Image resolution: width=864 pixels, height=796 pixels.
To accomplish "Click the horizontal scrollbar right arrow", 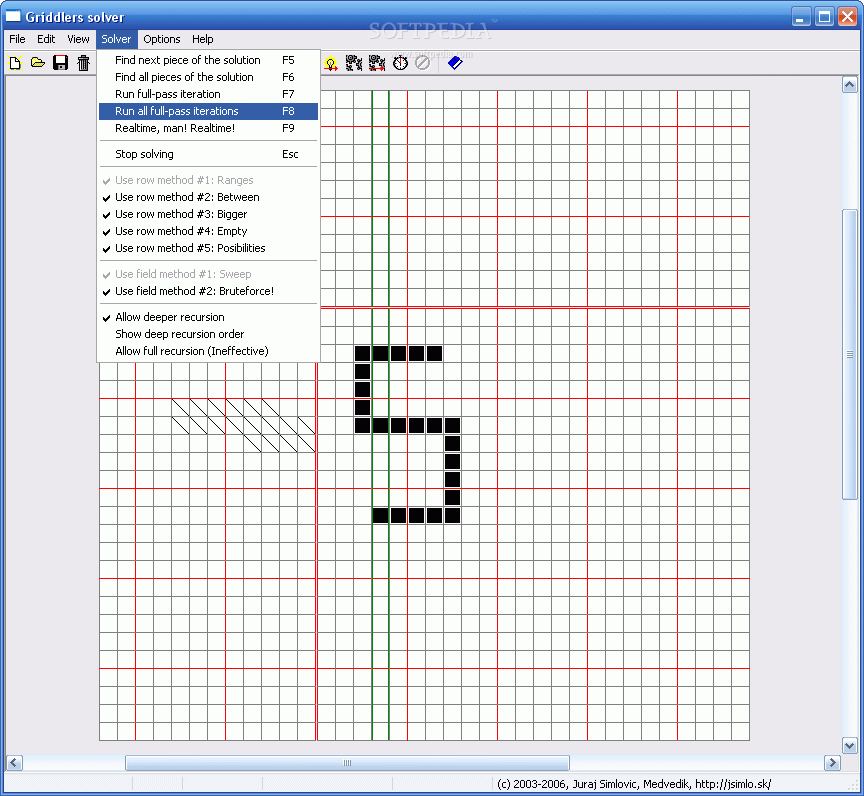I will [x=832, y=763].
